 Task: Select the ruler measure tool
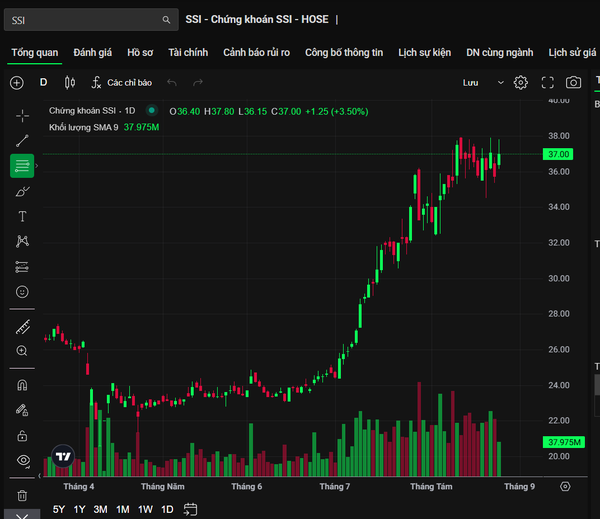tap(22, 327)
